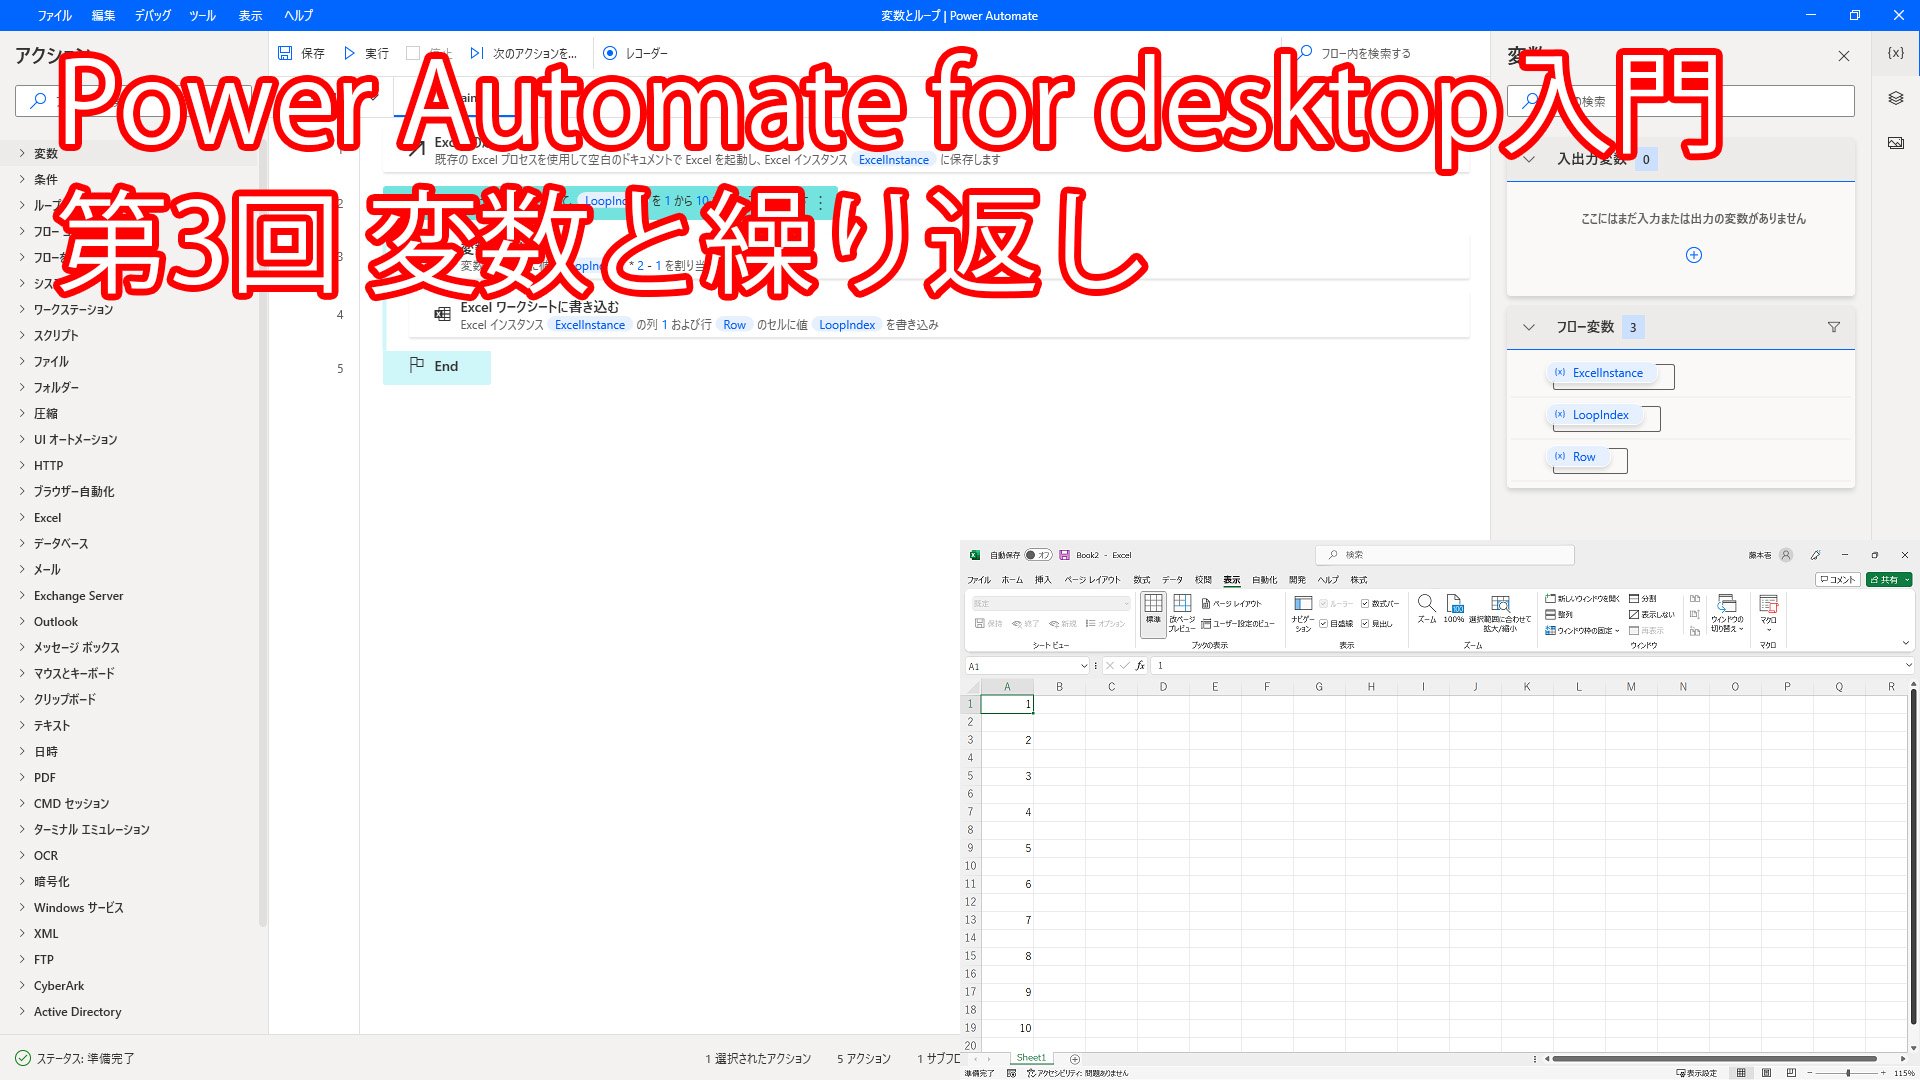Click the Excel save icon in title bar

point(1065,555)
